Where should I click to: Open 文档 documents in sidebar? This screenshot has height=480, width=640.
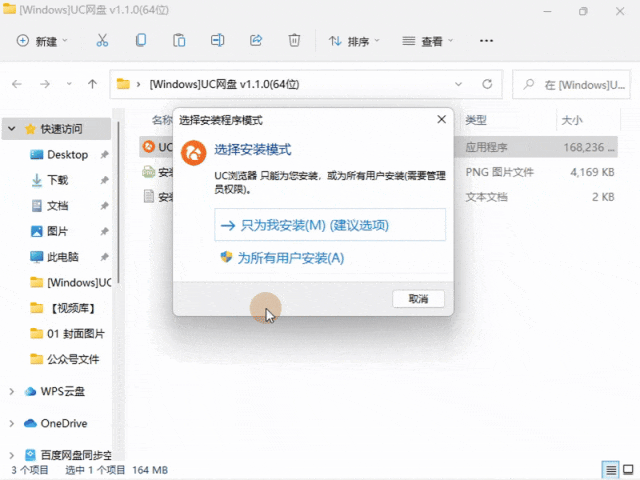coord(50,206)
